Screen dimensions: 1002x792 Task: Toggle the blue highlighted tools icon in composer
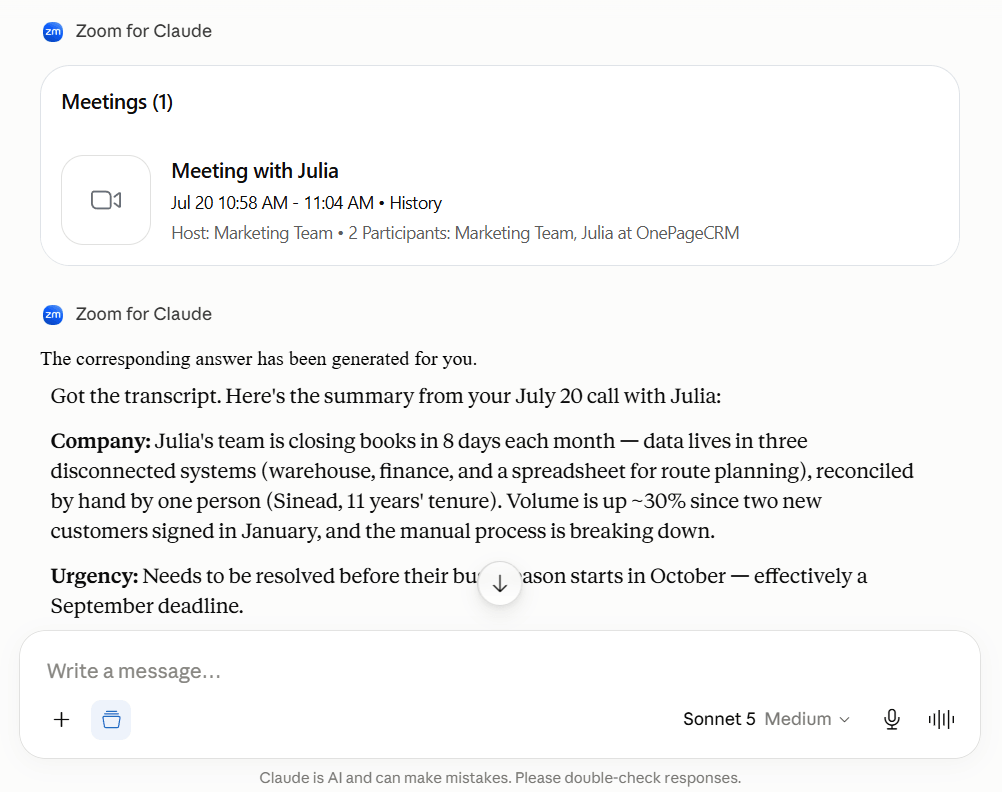111,720
